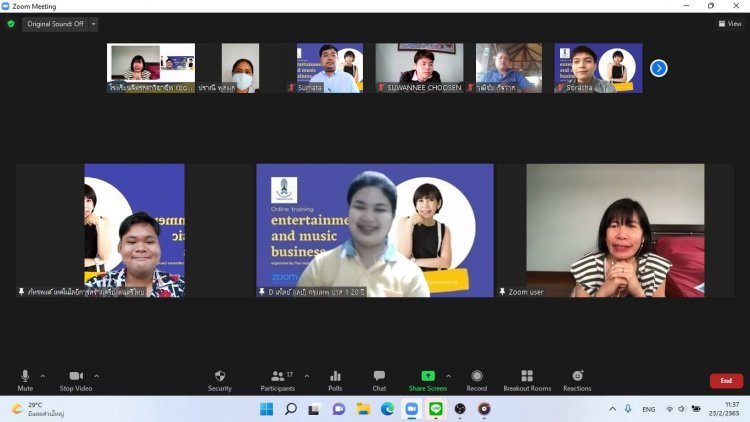Image resolution: width=750 pixels, height=422 pixels.
Task: Open the Security shield menu
Action: tap(220, 380)
